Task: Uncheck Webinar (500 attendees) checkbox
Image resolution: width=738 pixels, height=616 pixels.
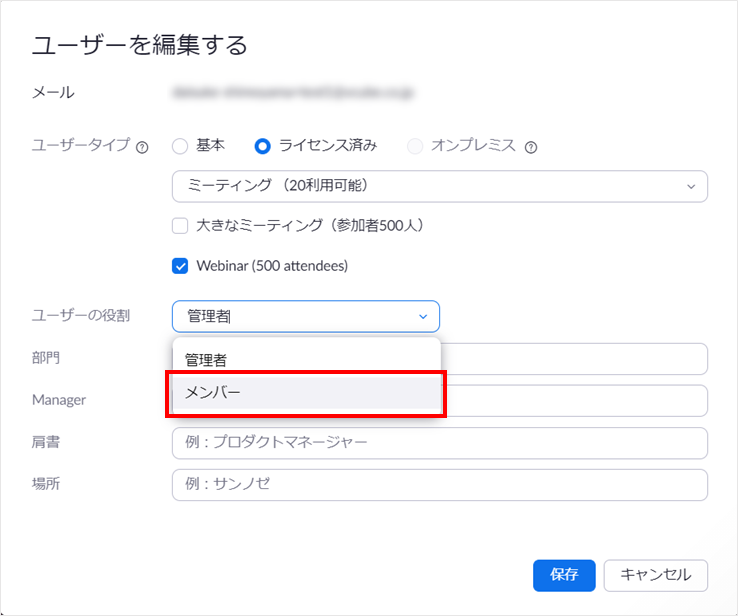Action: point(180,266)
